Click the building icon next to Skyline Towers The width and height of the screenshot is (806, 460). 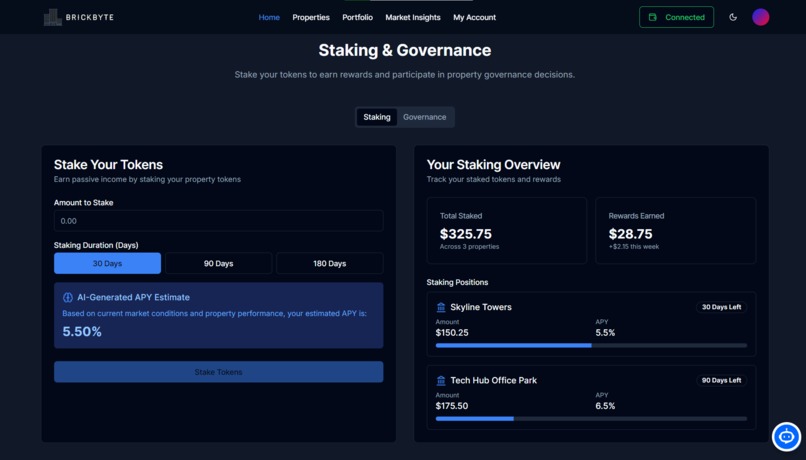point(441,307)
